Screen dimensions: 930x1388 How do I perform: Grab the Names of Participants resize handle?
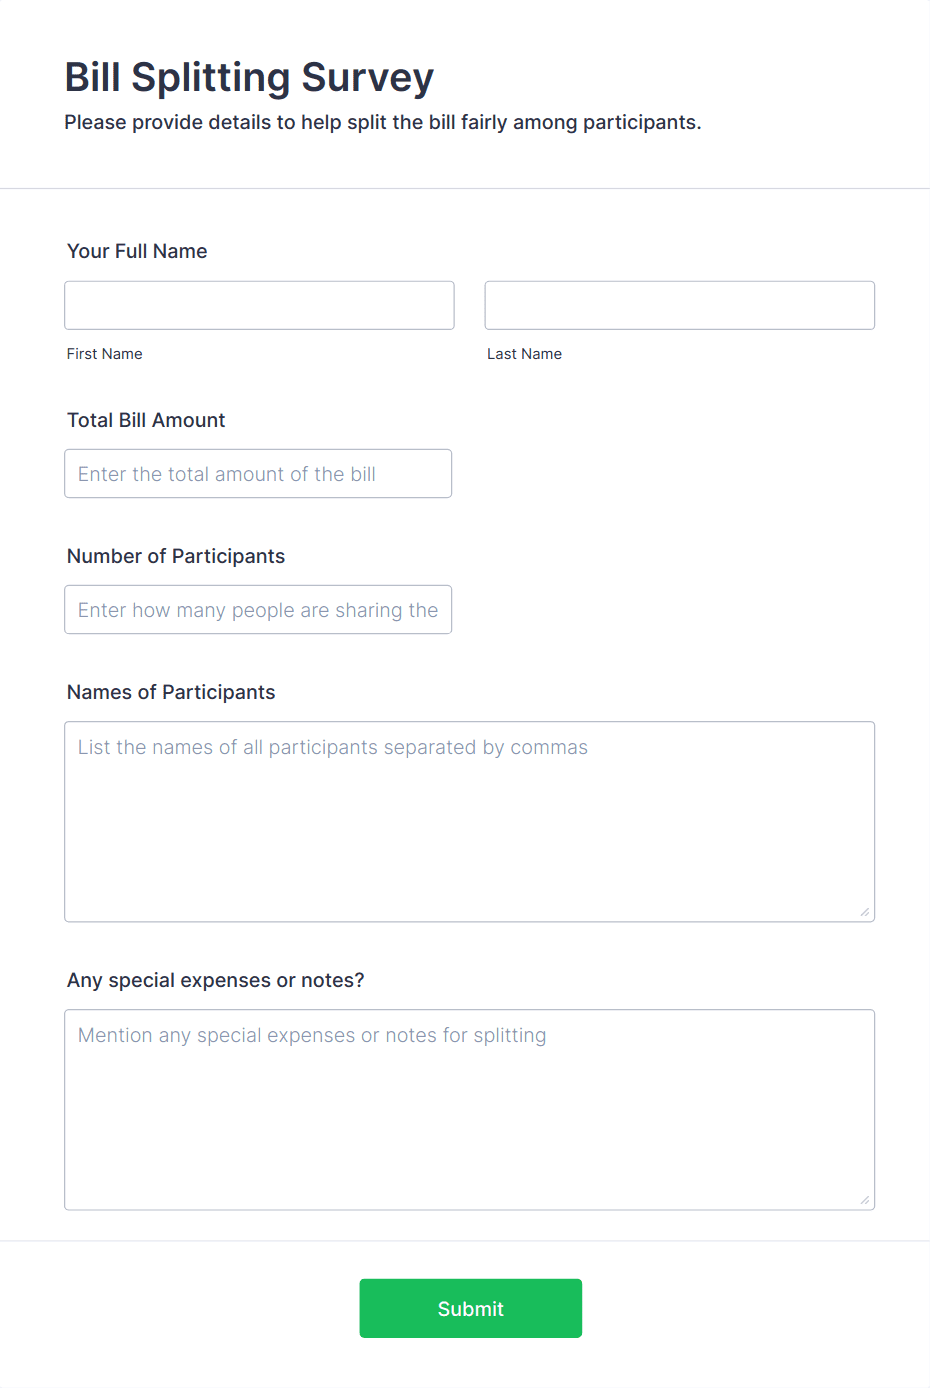tap(865, 912)
